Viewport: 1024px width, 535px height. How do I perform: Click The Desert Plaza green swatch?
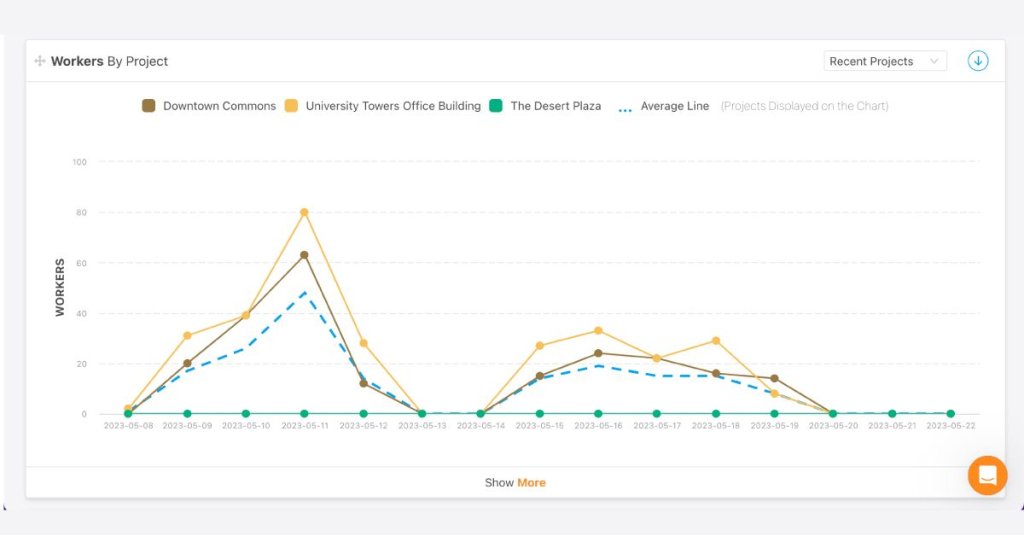pos(496,106)
